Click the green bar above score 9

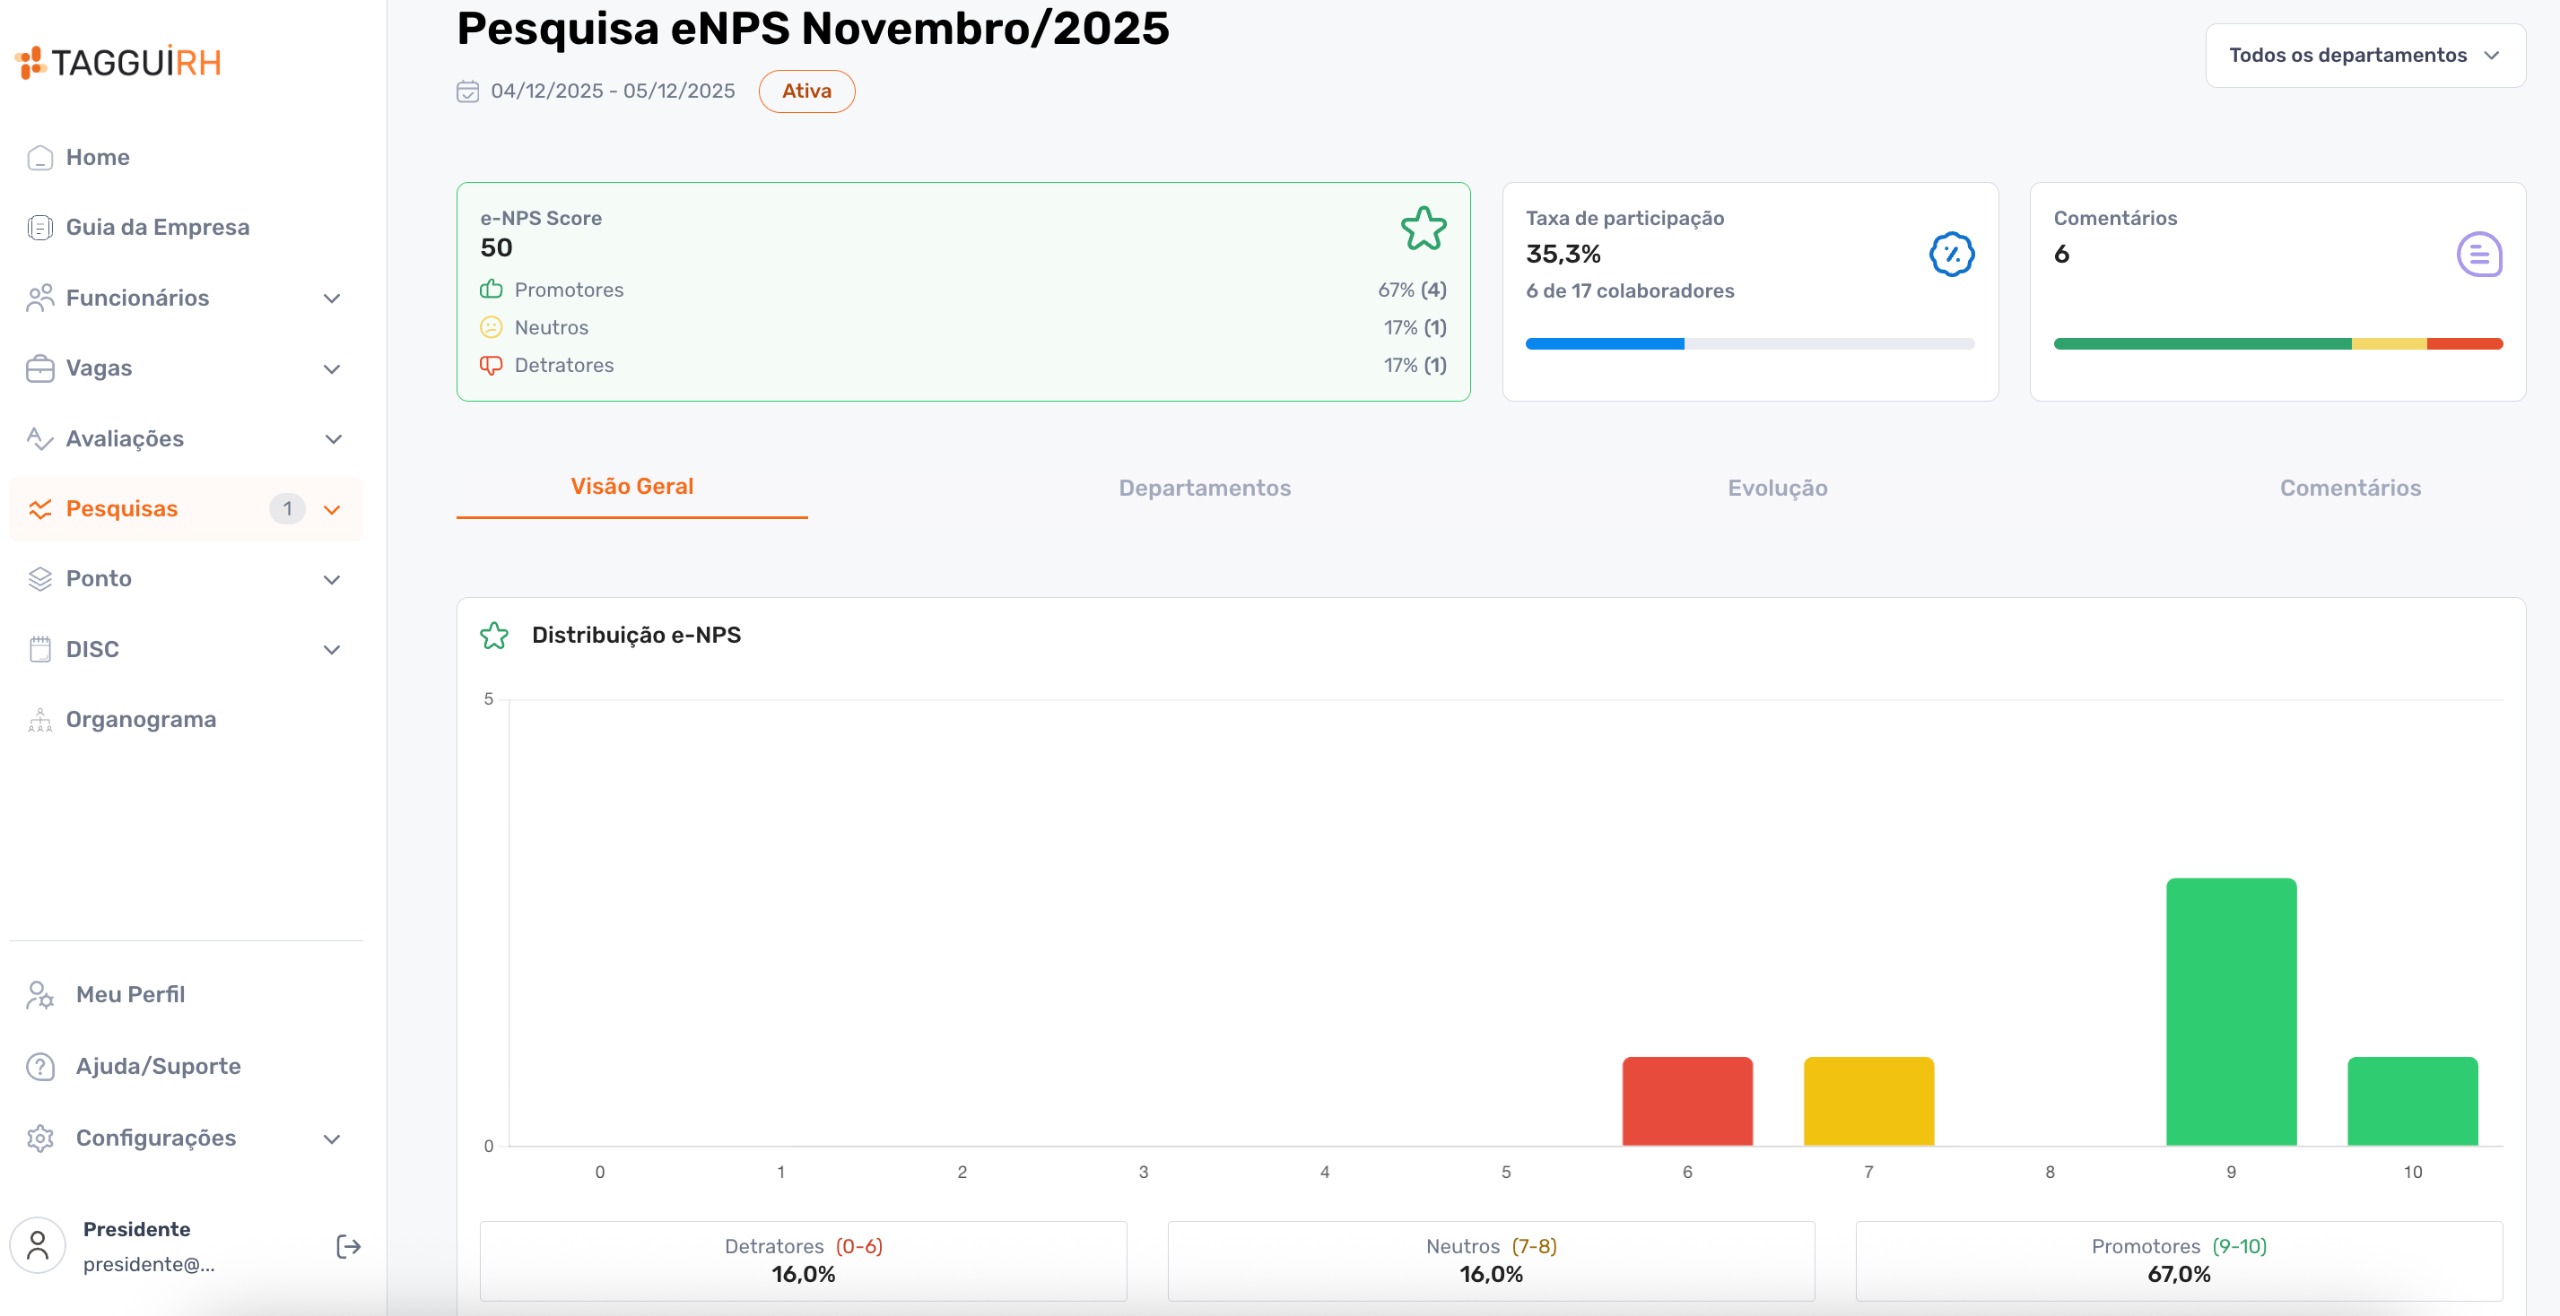coord(2232,1010)
